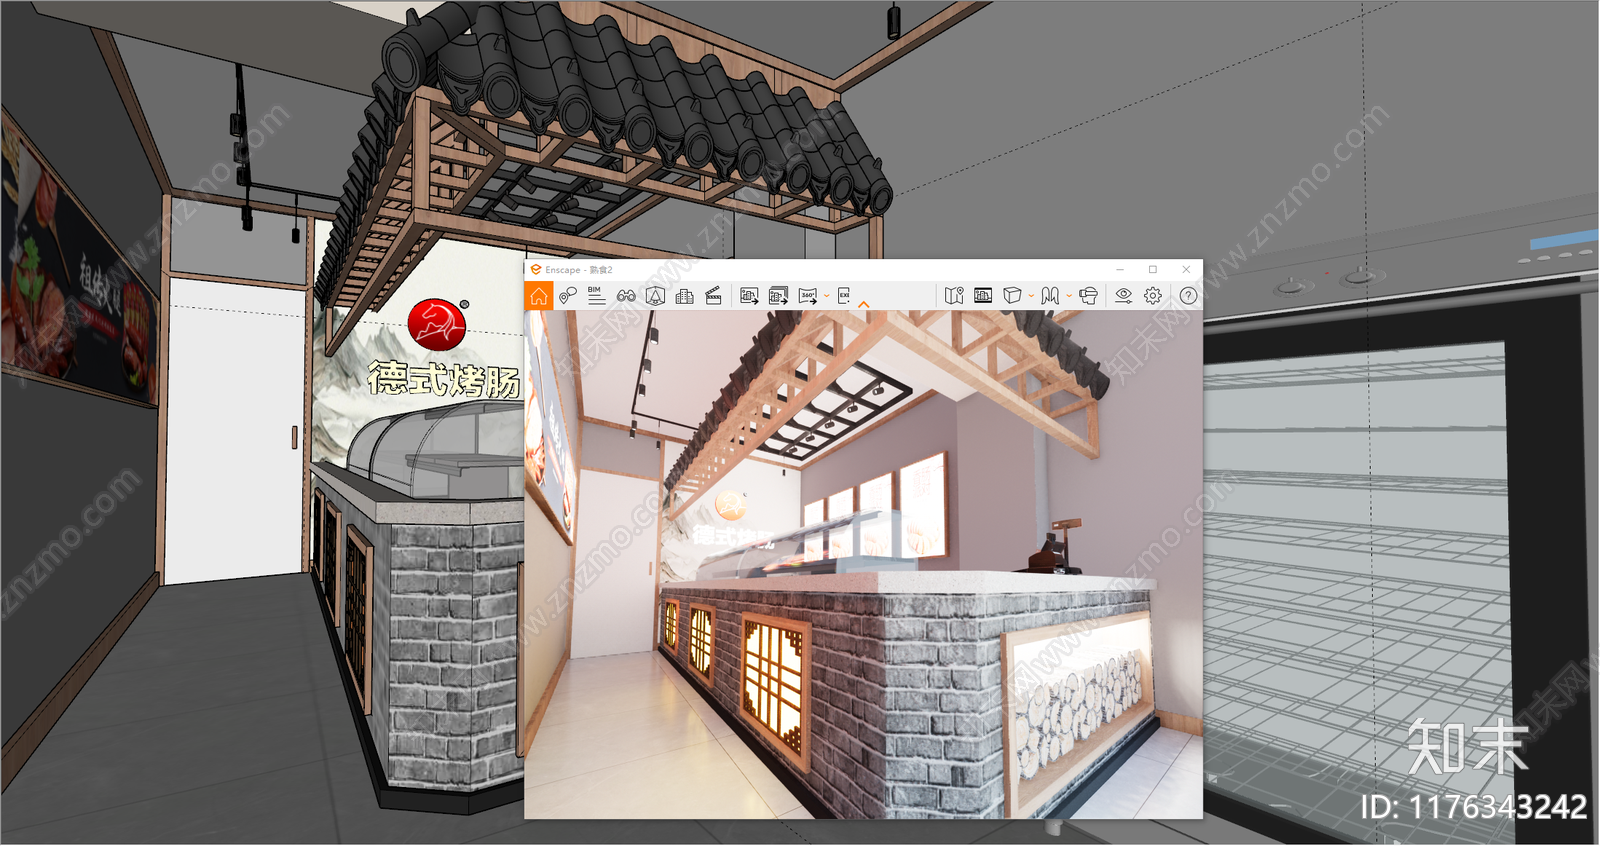
Task: Open the site context window icon
Action: tap(983, 295)
